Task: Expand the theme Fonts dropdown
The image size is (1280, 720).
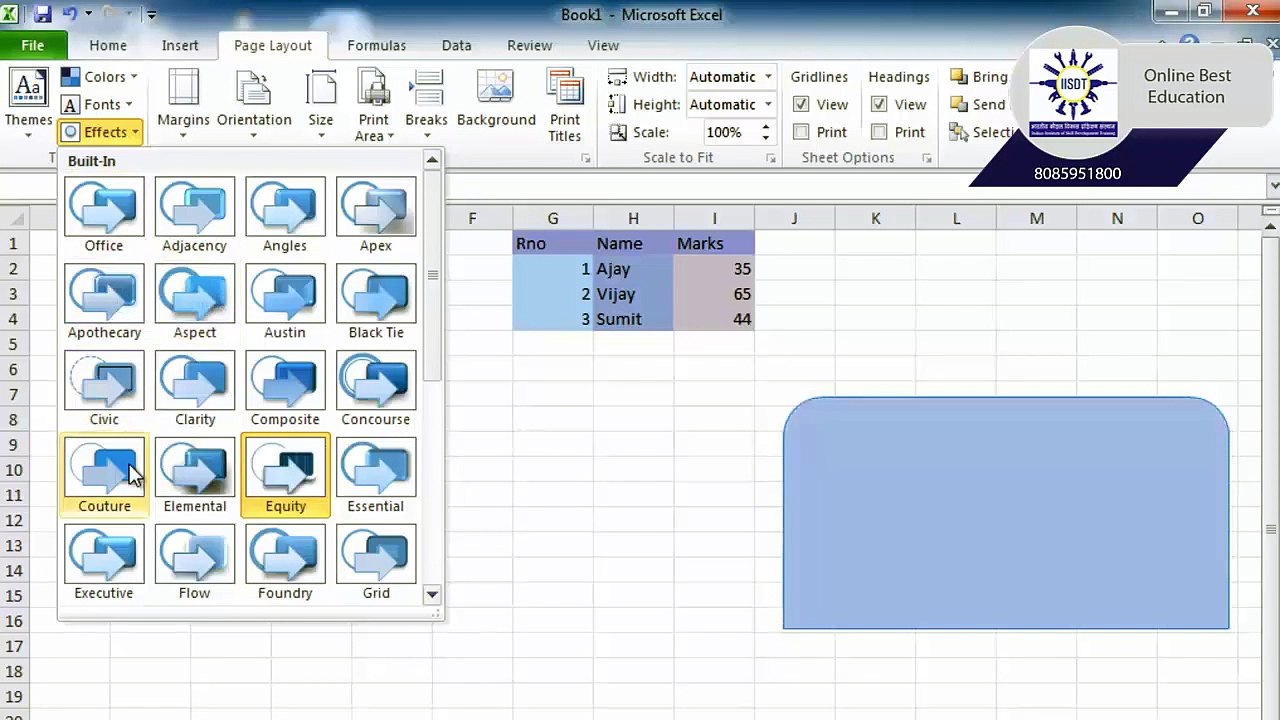Action: coord(97,104)
